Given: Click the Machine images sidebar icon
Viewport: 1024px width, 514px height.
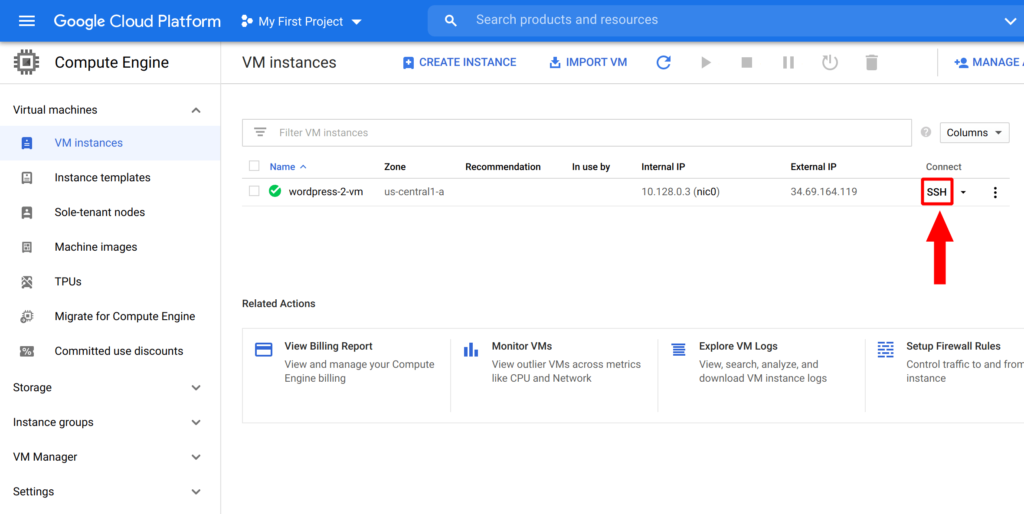Looking at the screenshot, I should tap(27, 247).
